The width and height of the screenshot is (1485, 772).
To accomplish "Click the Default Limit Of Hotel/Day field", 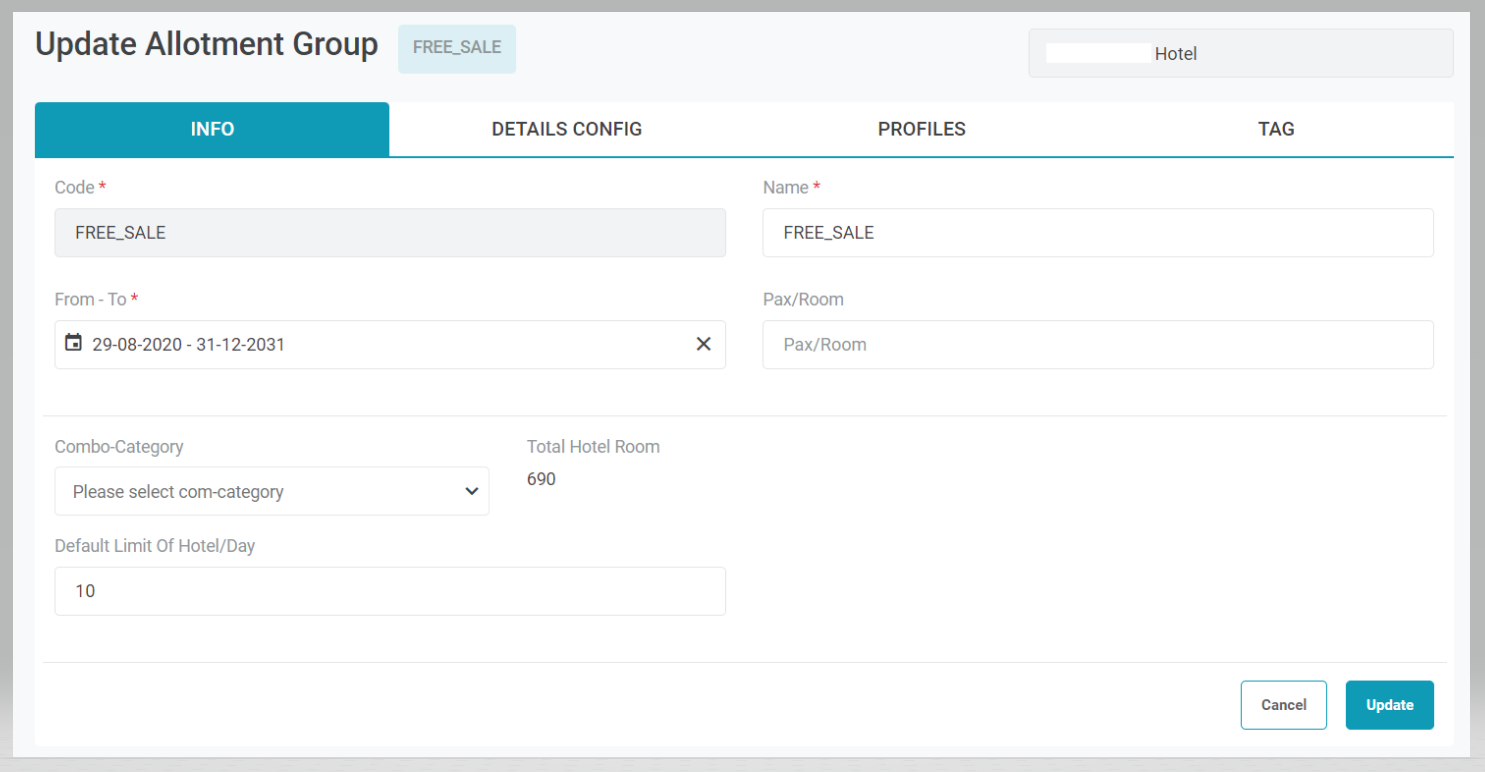I will tap(390, 591).
